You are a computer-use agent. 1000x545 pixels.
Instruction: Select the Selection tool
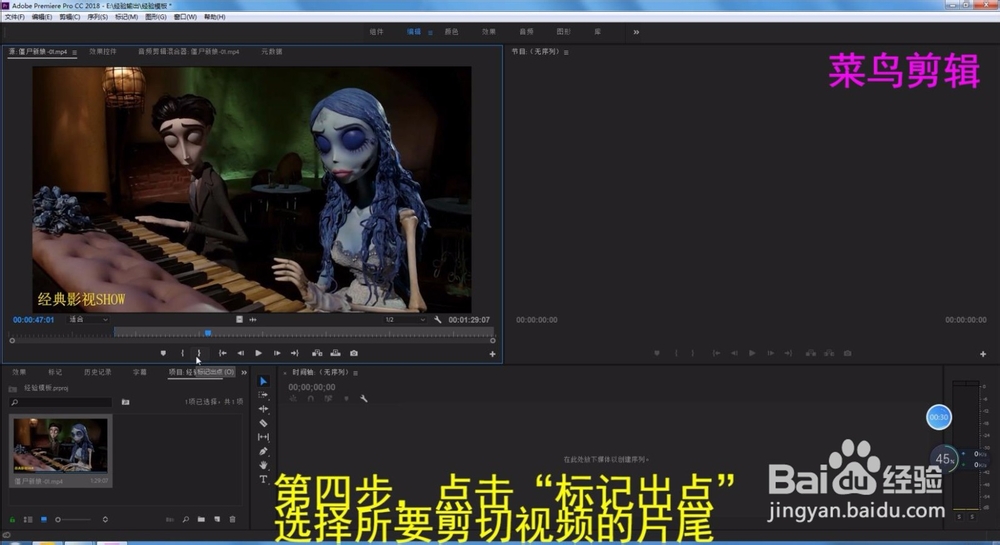tap(263, 381)
